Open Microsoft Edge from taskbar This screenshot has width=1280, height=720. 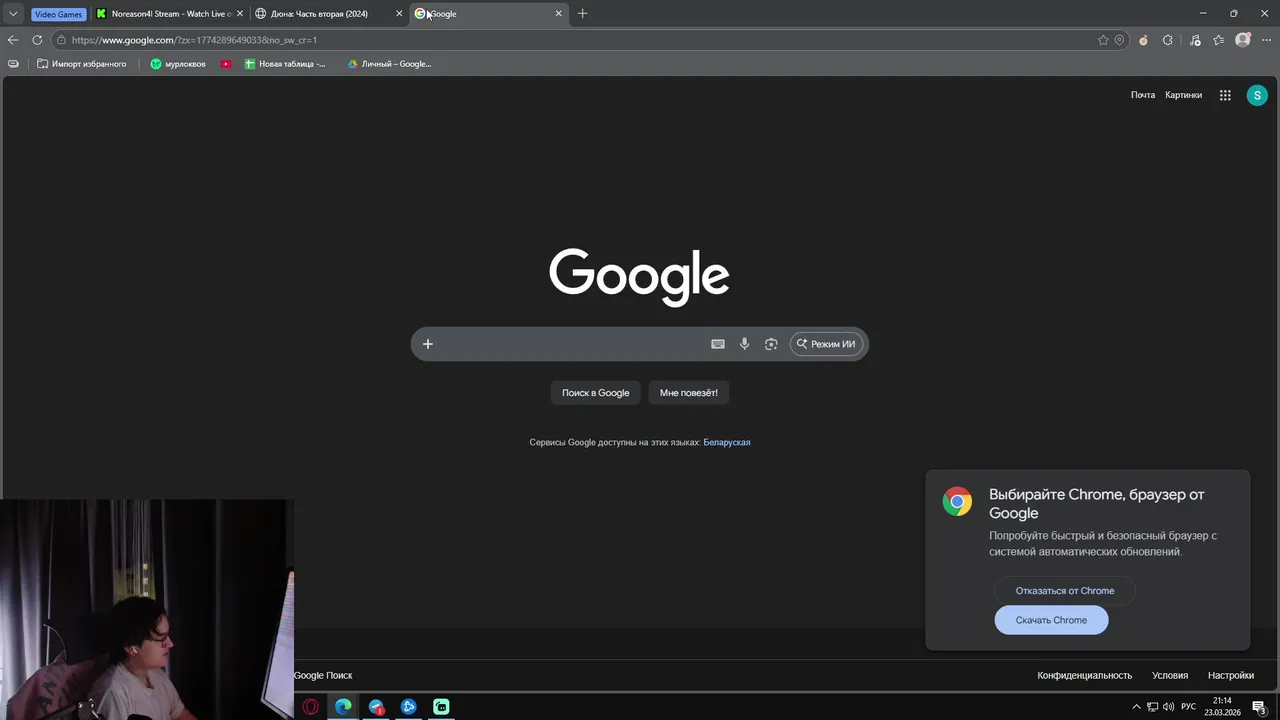tap(343, 707)
